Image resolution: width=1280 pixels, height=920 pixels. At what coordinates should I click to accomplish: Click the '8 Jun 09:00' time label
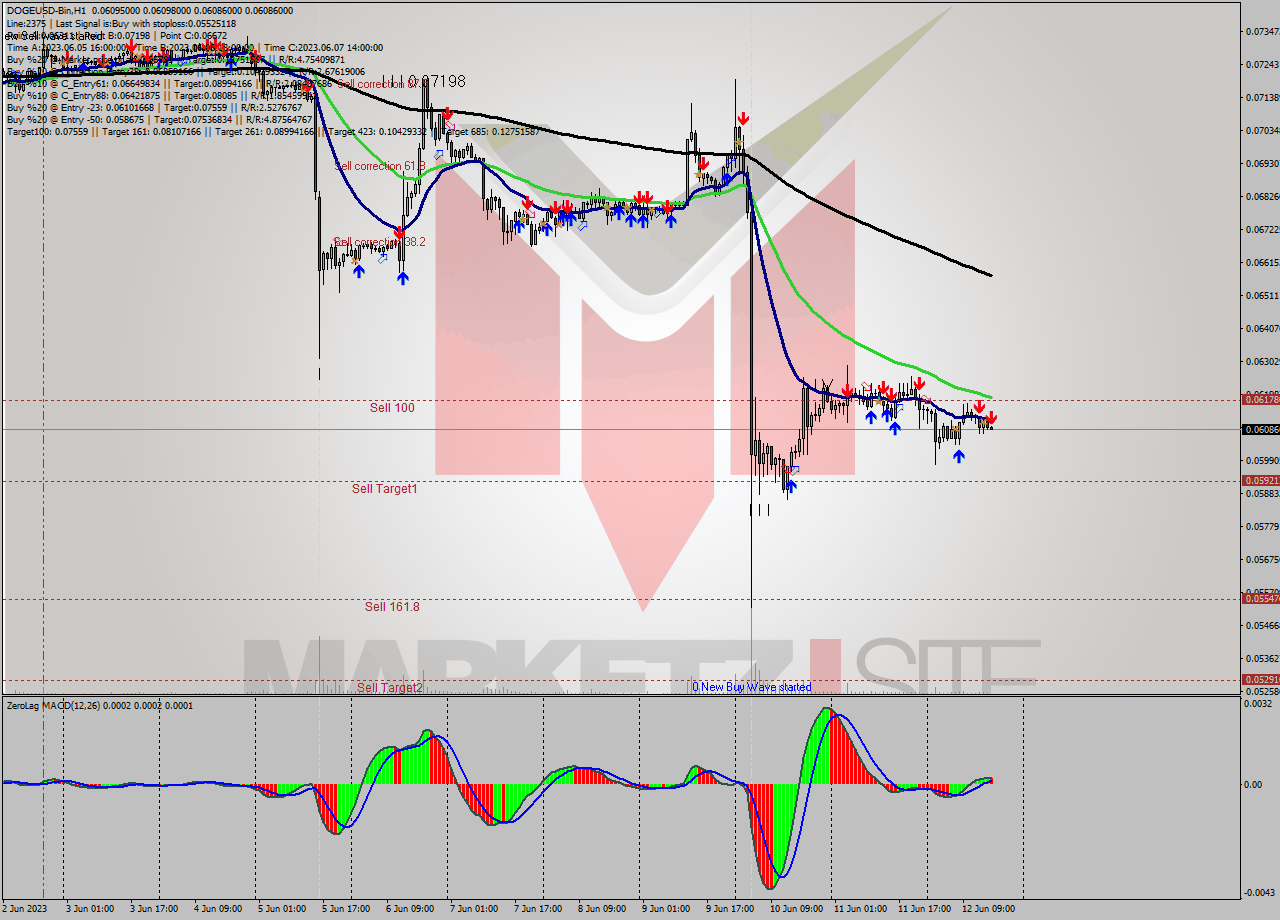[x=601, y=909]
